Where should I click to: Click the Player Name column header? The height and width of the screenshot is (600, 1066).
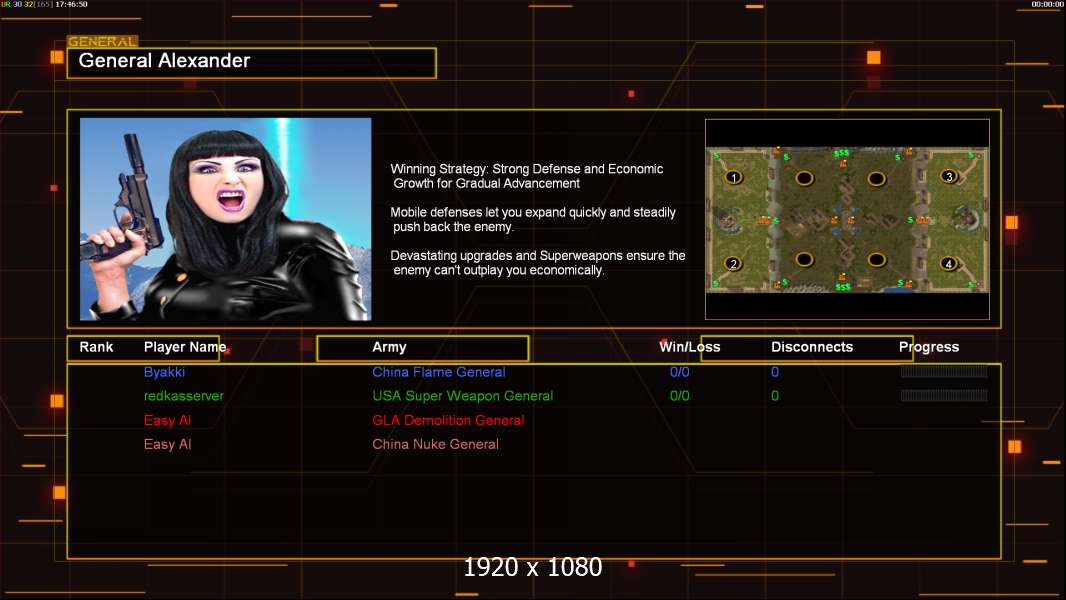[185, 347]
